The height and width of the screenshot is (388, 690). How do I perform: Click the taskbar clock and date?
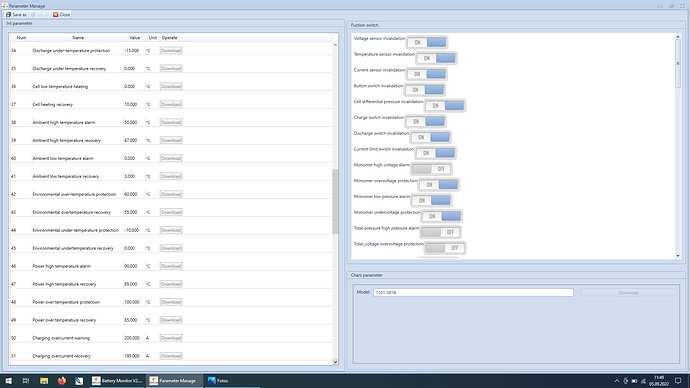click(659, 381)
